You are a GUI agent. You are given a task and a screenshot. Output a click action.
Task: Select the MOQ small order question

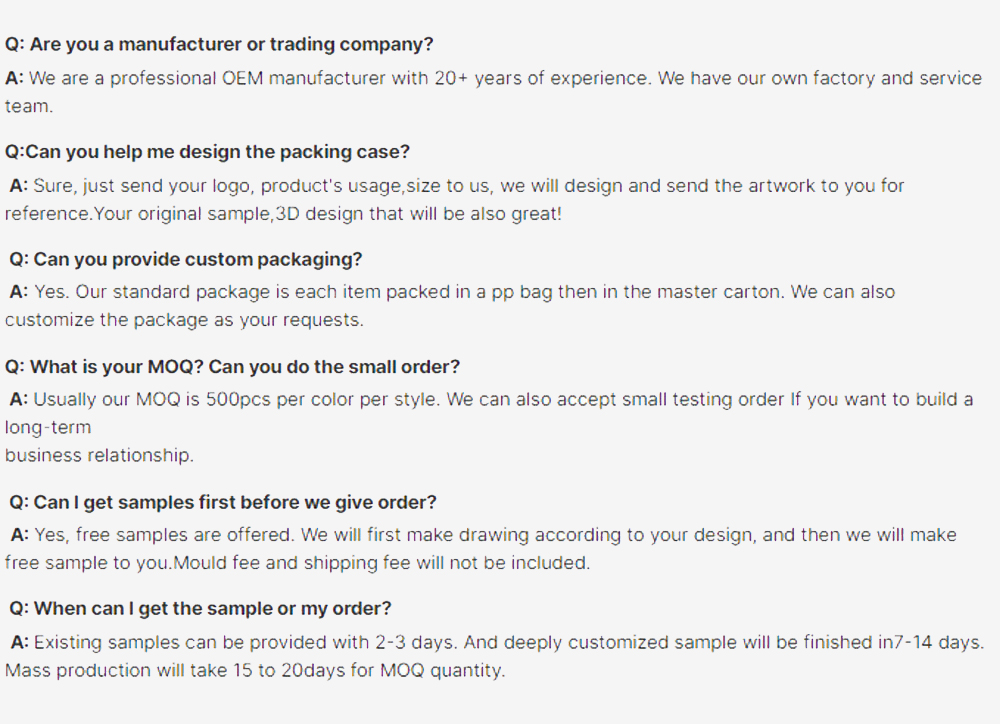coord(232,367)
